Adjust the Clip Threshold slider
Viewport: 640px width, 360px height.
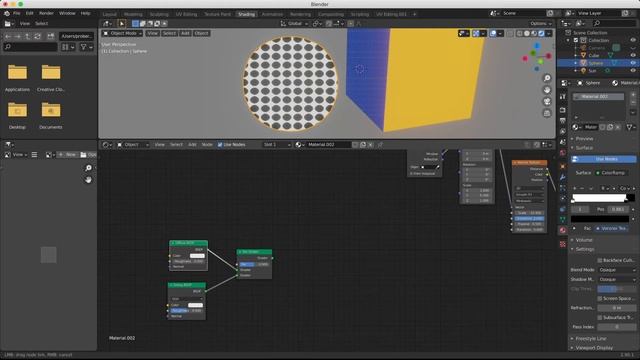617,289
